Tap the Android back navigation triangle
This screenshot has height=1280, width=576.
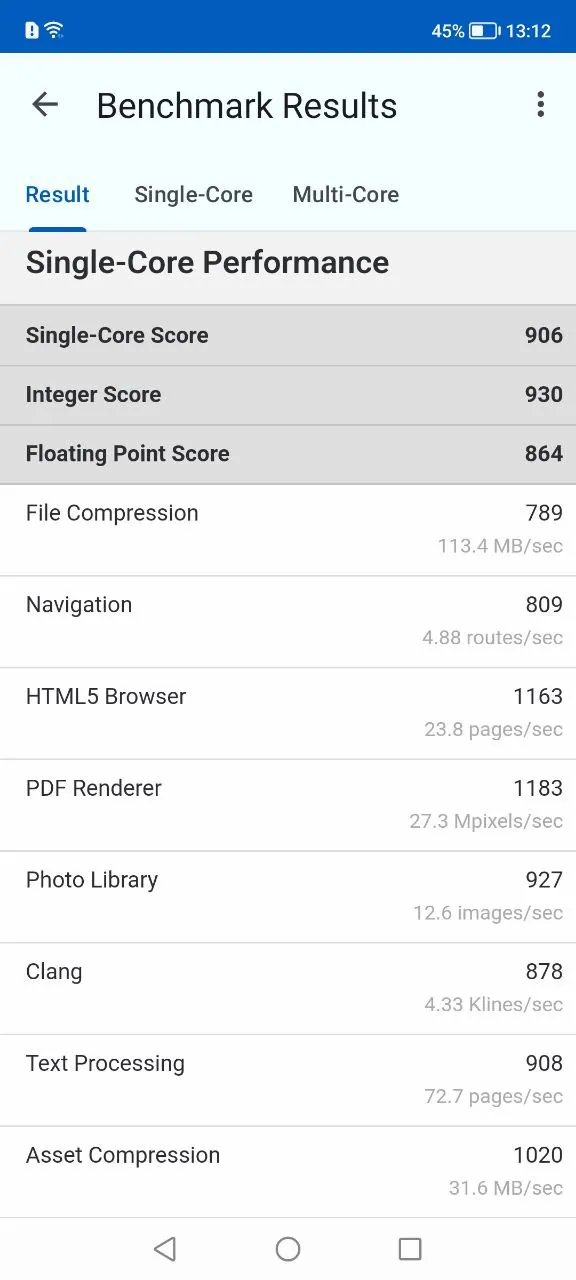coord(165,1248)
